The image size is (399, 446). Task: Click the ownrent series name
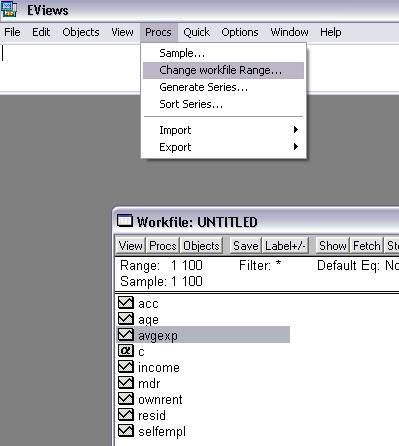click(x=160, y=399)
